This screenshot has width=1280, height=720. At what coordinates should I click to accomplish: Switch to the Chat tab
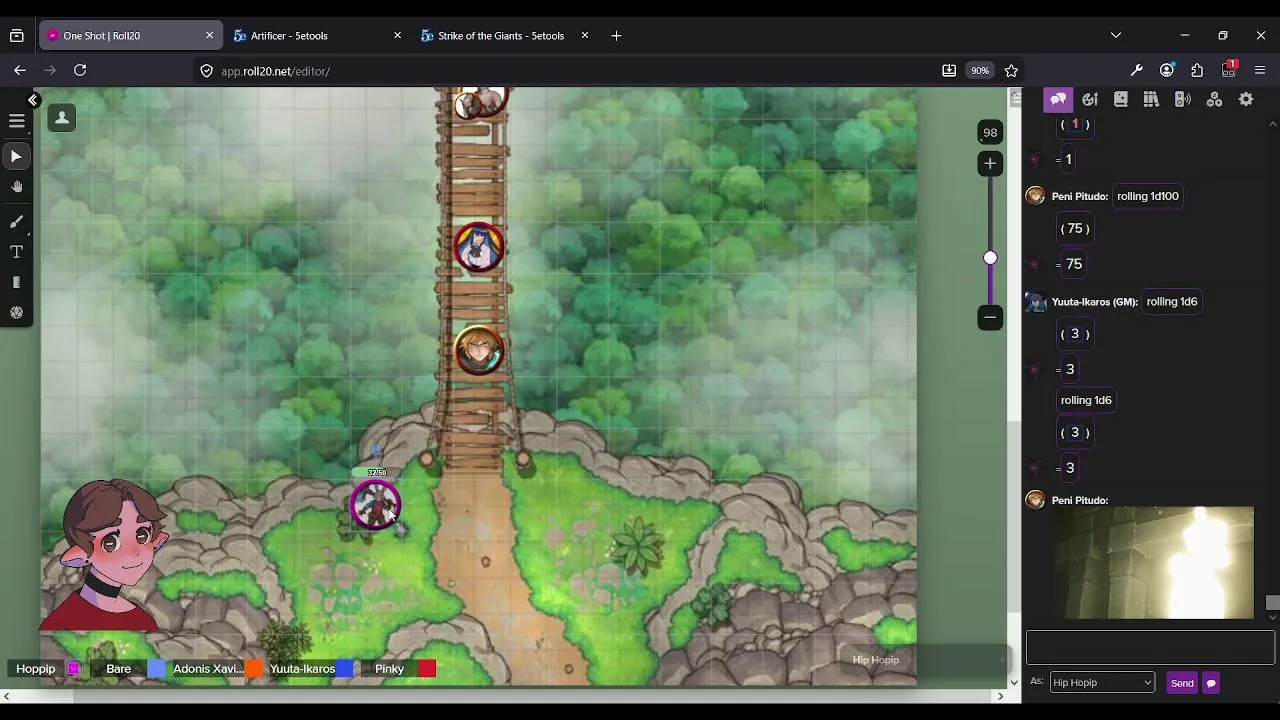tap(1058, 99)
